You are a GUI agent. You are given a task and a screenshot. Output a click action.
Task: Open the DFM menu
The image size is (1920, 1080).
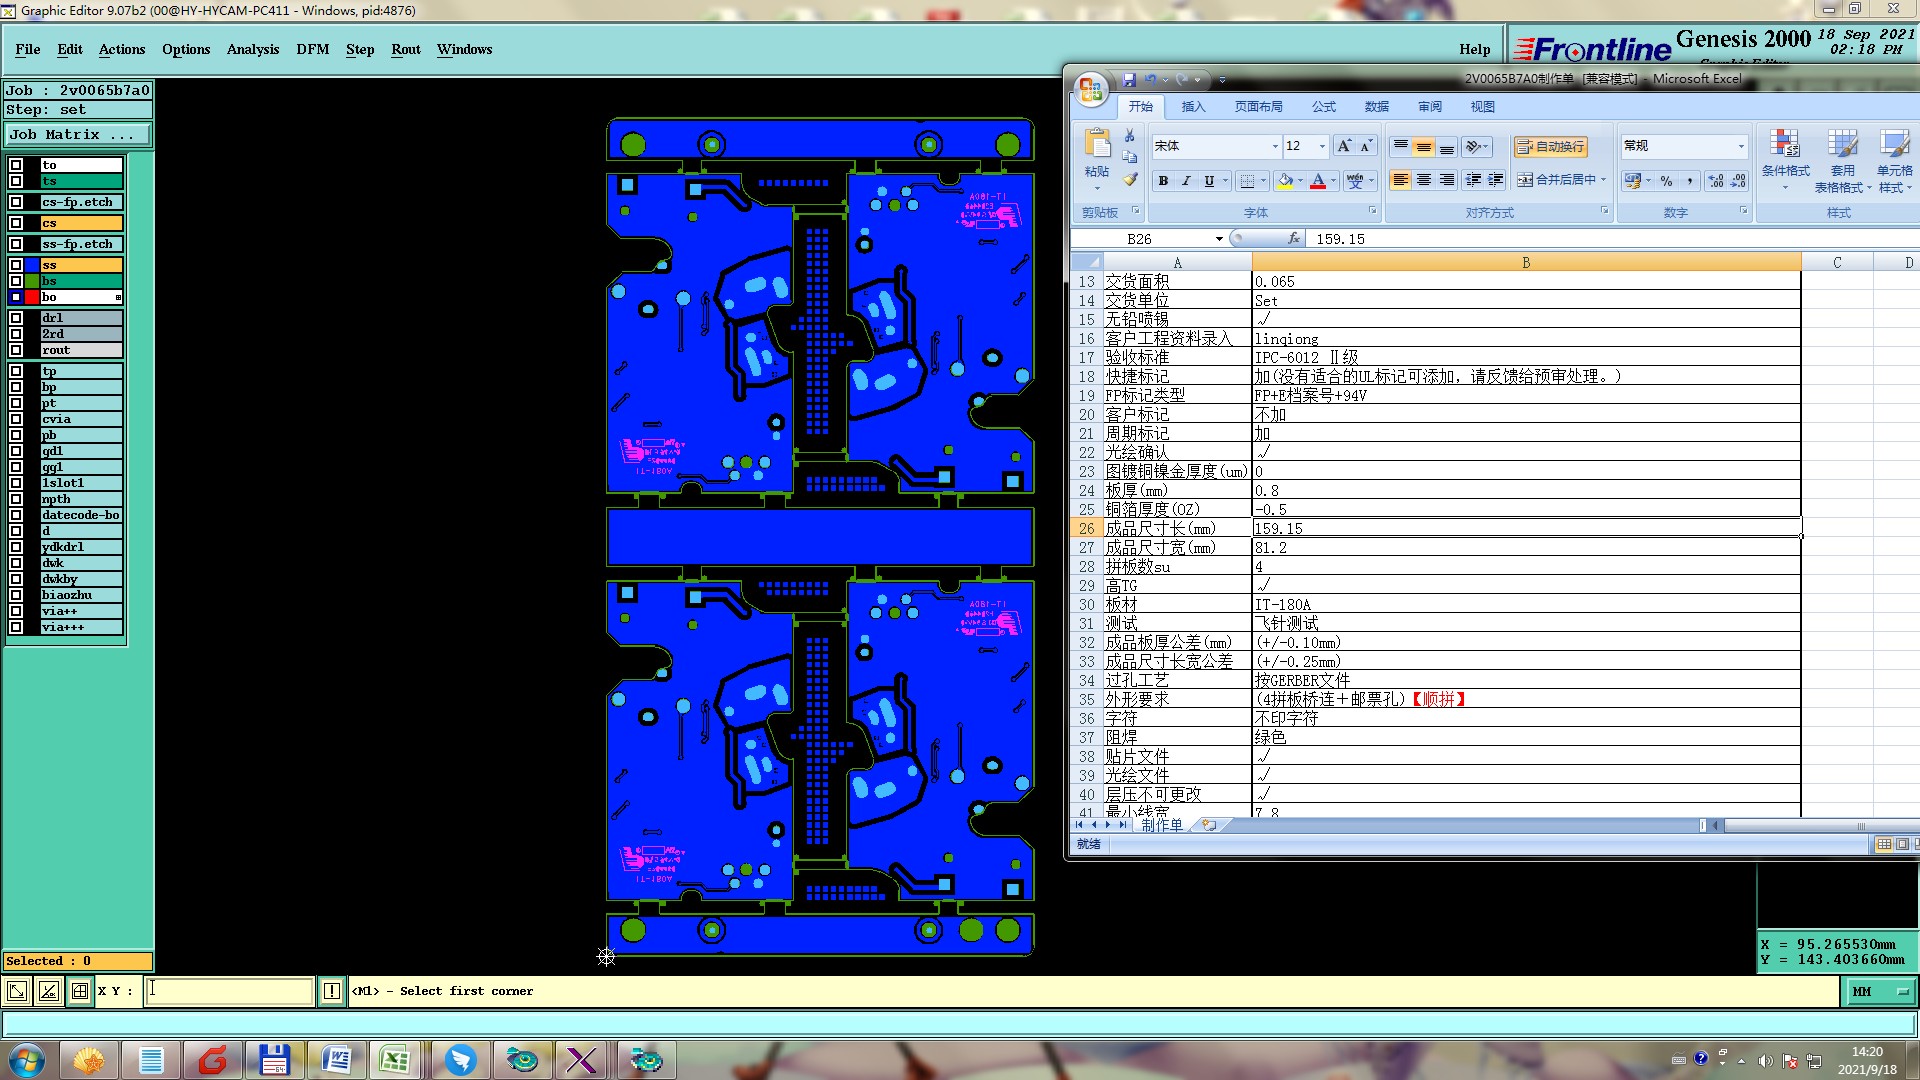point(312,49)
